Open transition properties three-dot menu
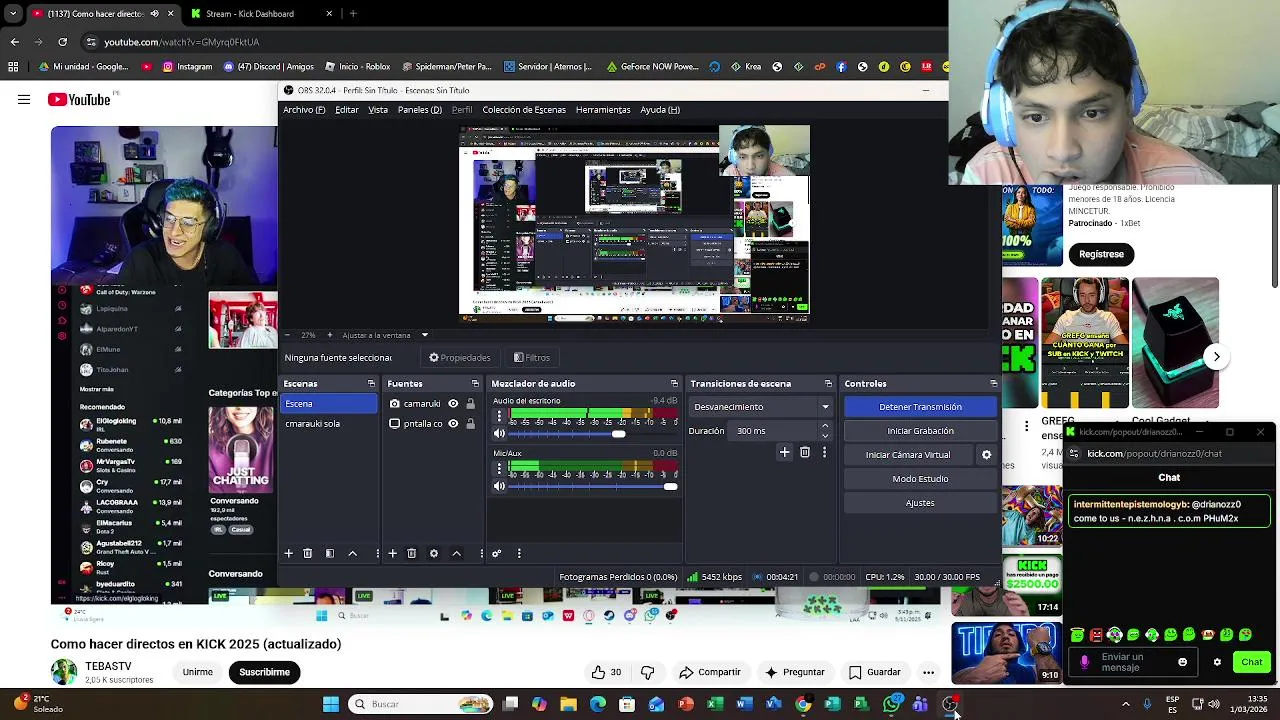 [x=824, y=453]
